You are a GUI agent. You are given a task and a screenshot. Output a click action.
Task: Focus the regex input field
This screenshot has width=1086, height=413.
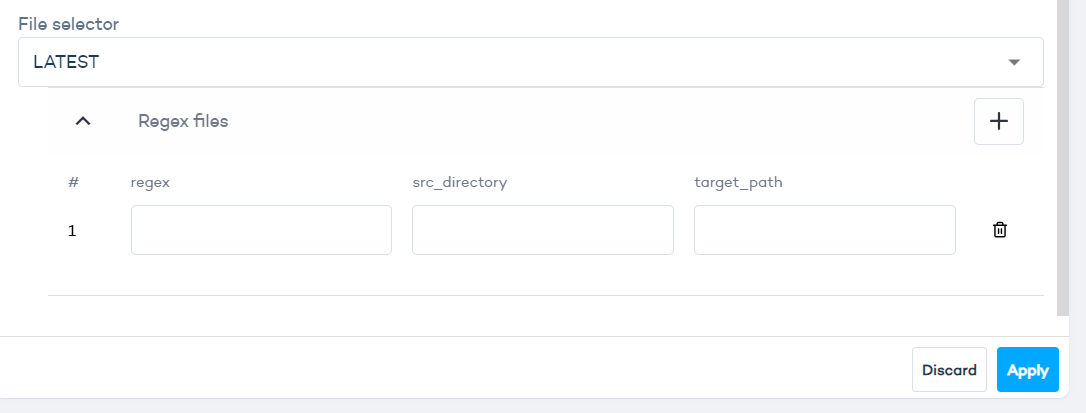[261, 230]
